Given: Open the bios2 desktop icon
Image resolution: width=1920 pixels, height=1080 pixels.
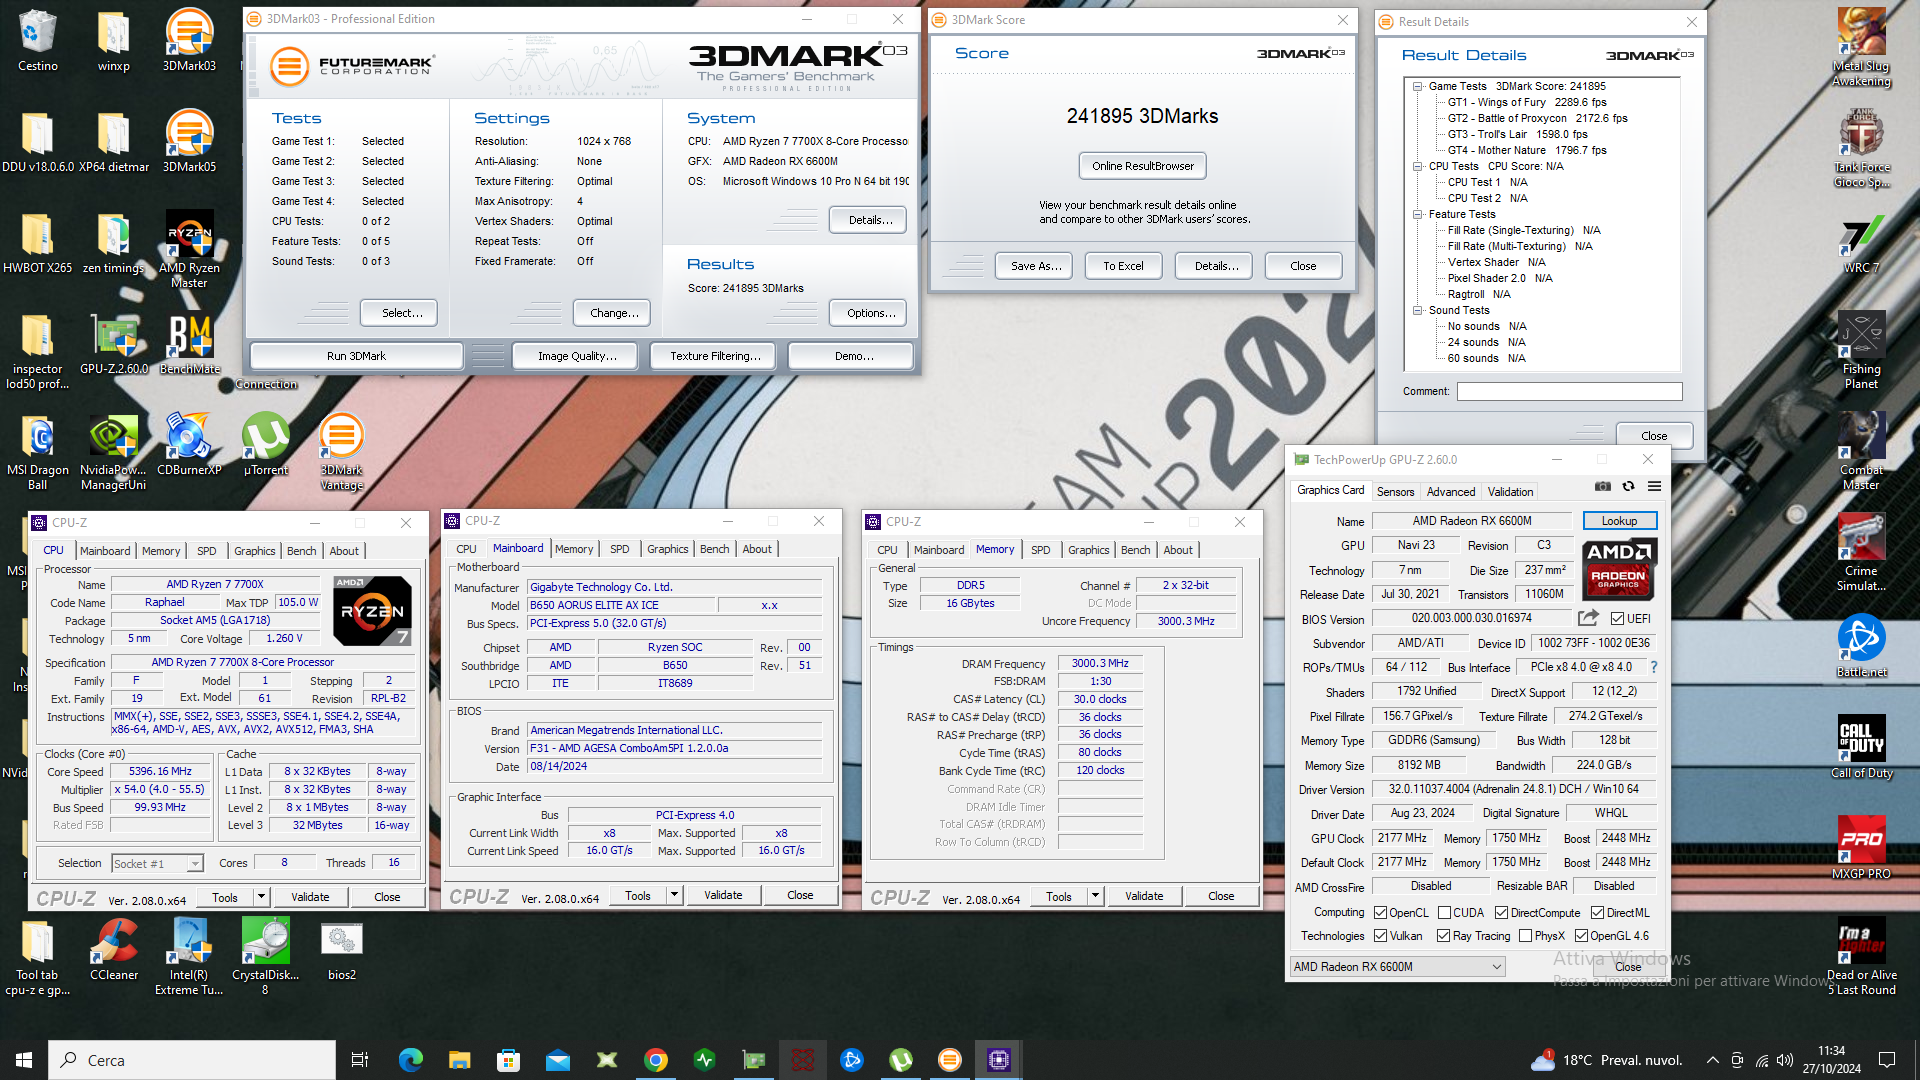Looking at the screenshot, I should pyautogui.click(x=342, y=950).
